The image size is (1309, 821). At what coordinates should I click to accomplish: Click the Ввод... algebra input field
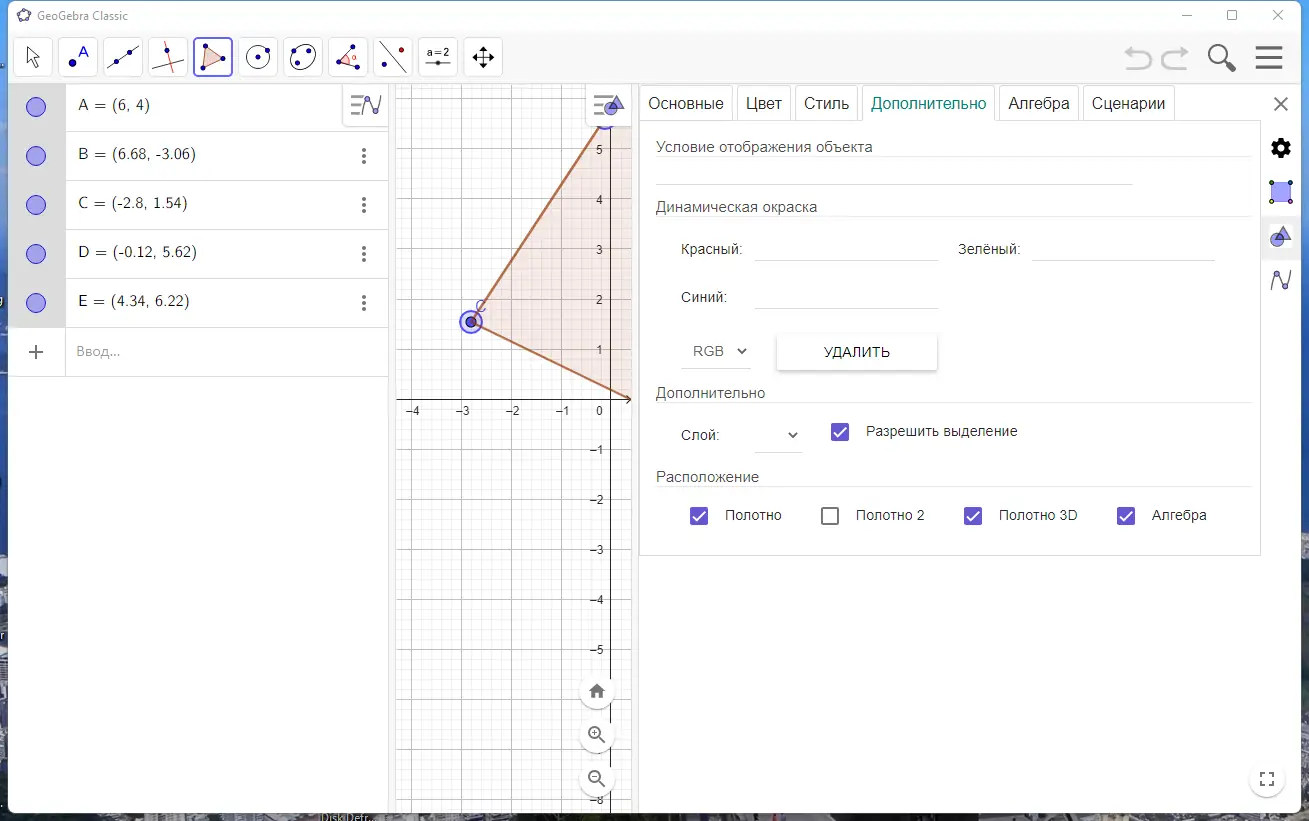(x=227, y=352)
